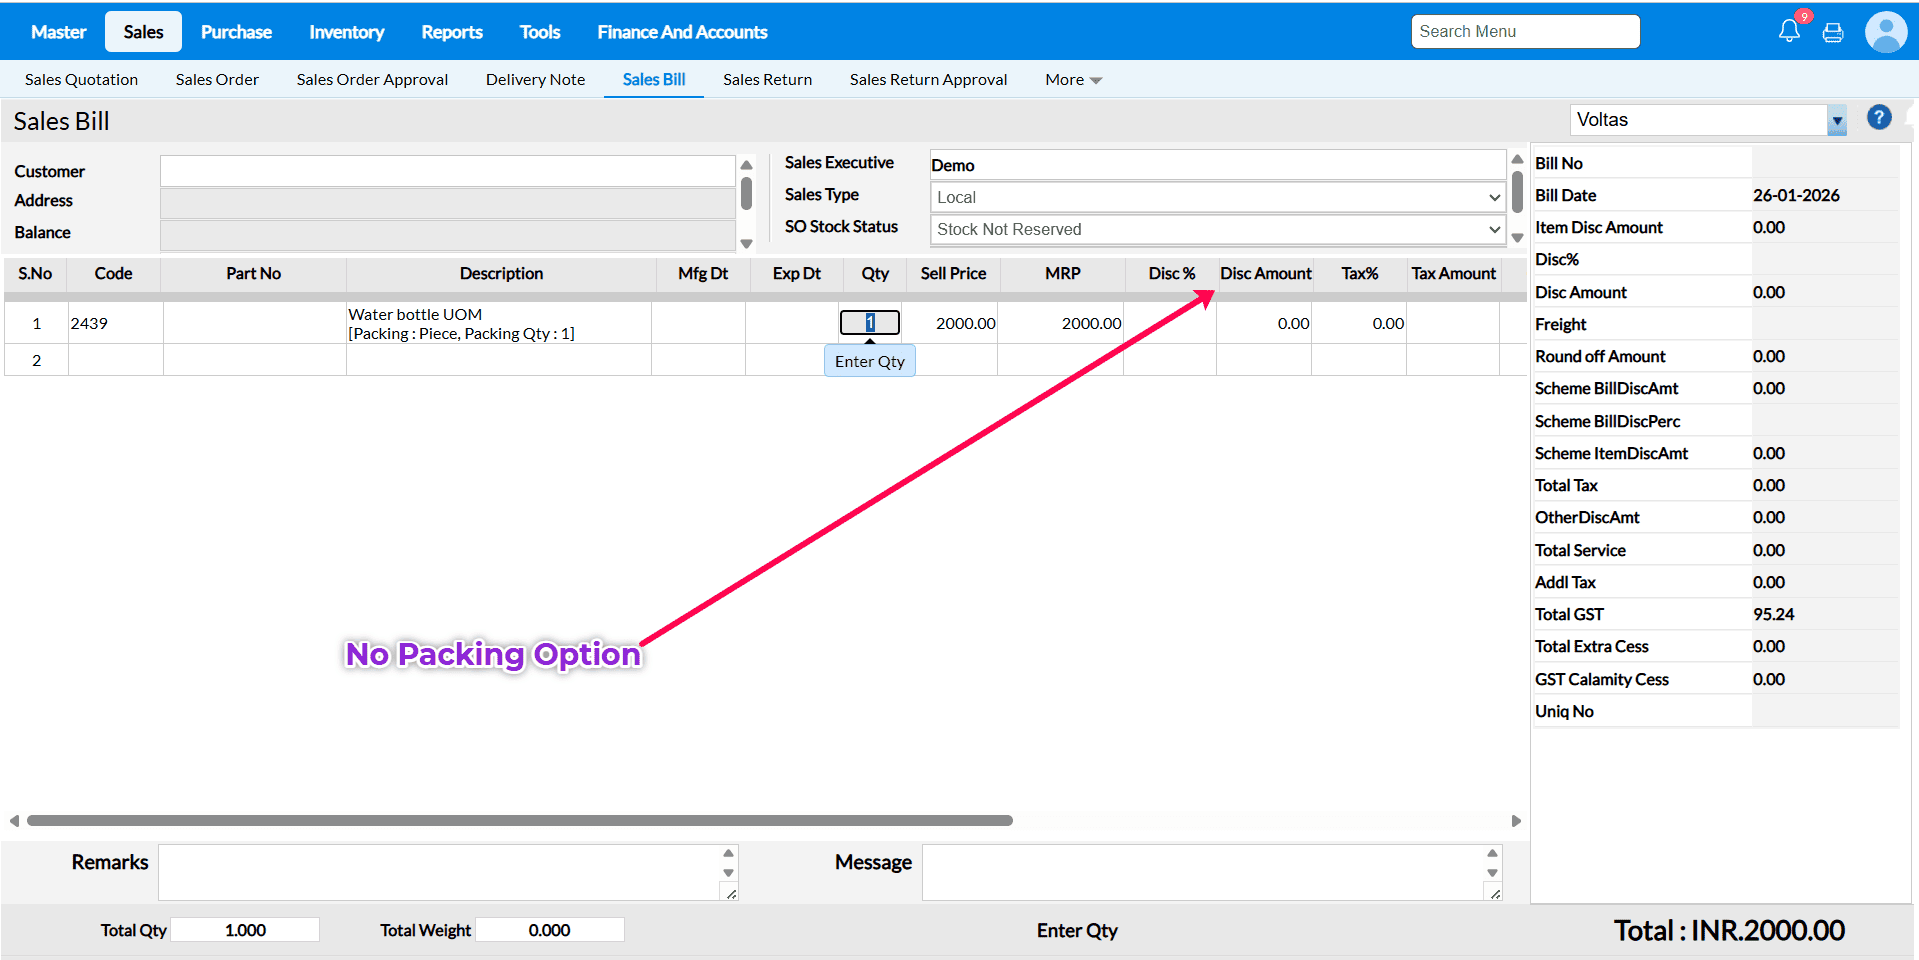Click the blue help question mark icon
This screenshot has height=960, width=1919.
click(1879, 118)
